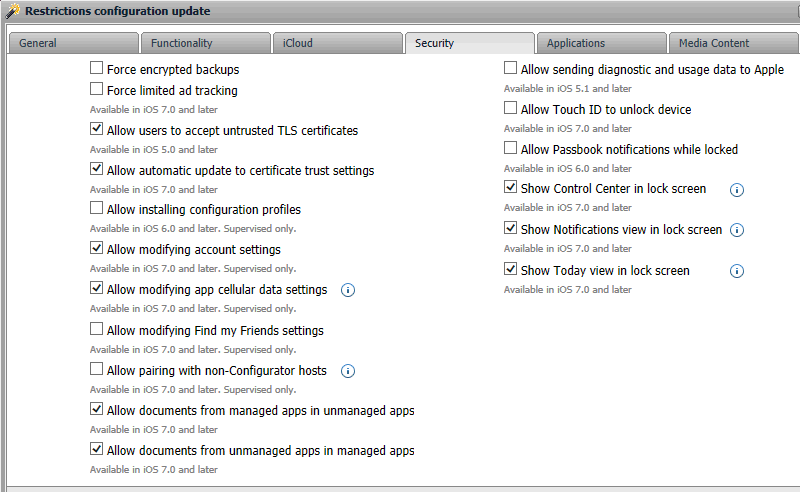Click info icon beside Show Today view

(x=737, y=271)
